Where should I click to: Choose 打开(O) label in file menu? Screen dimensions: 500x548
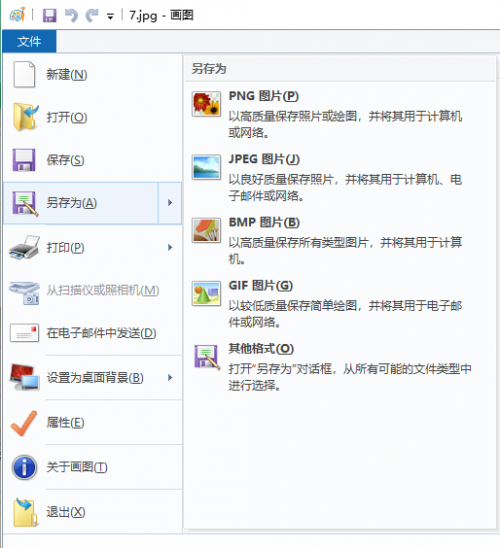67,117
